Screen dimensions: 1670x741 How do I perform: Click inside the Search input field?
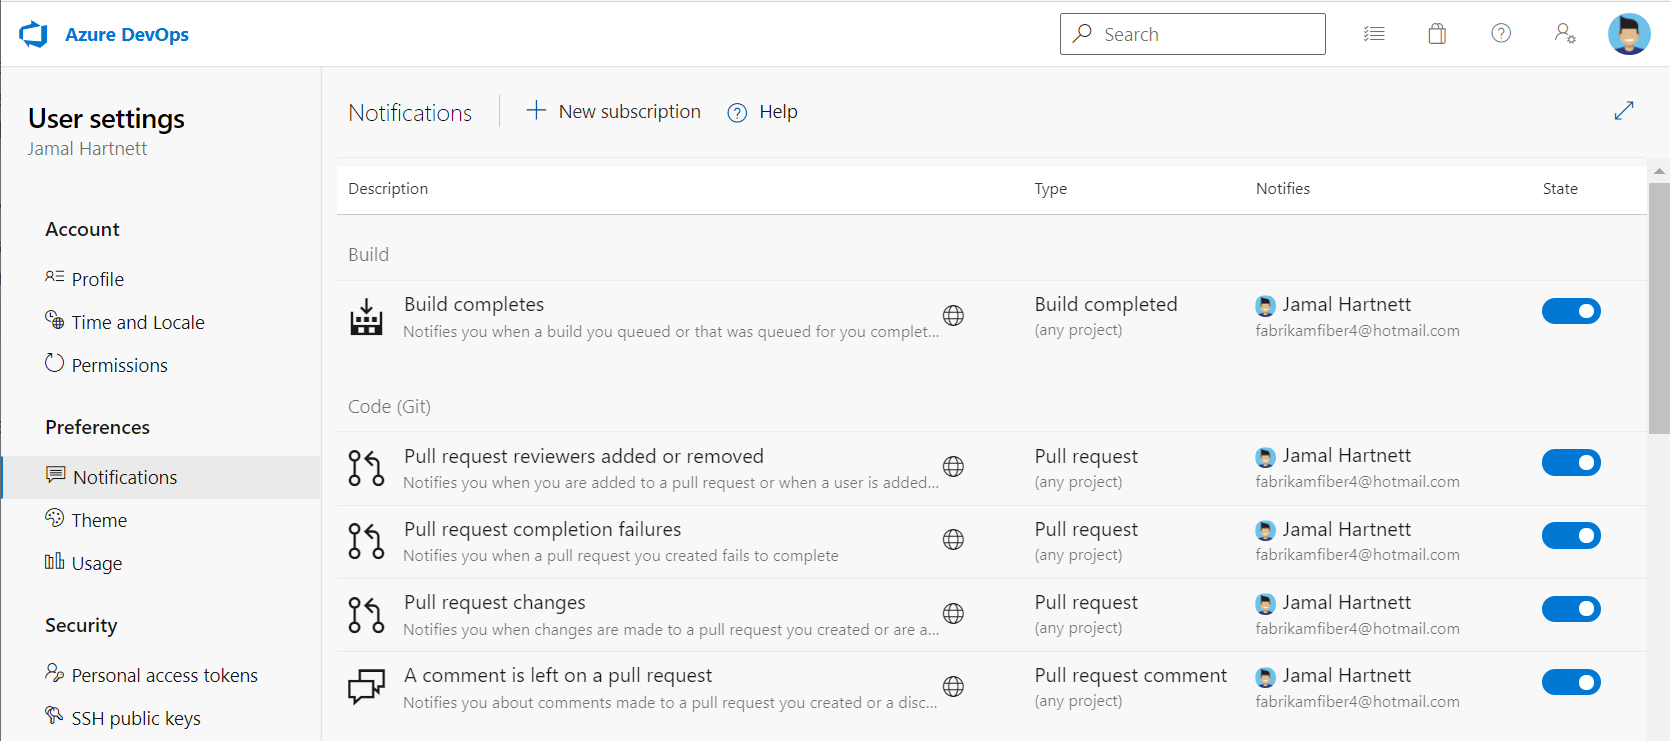(x=1205, y=34)
